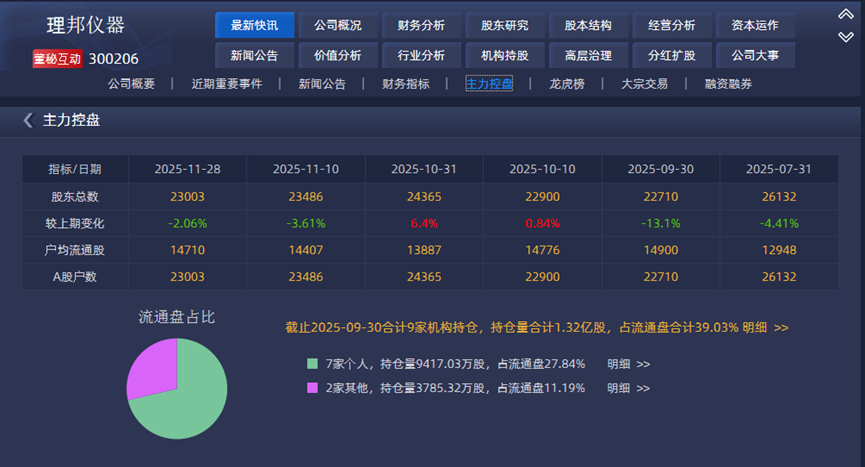Switch to 价值分析 tab
This screenshot has width=865, height=467.
click(338, 56)
